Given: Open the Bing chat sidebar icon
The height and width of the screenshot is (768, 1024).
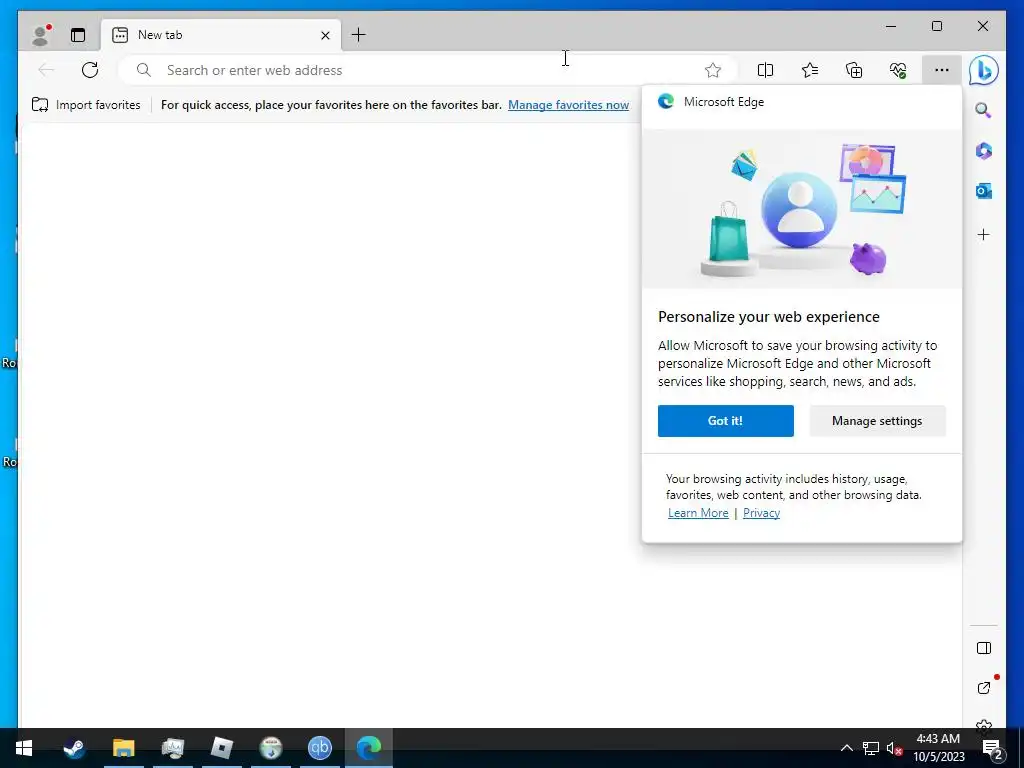Looking at the screenshot, I should point(984,70).
